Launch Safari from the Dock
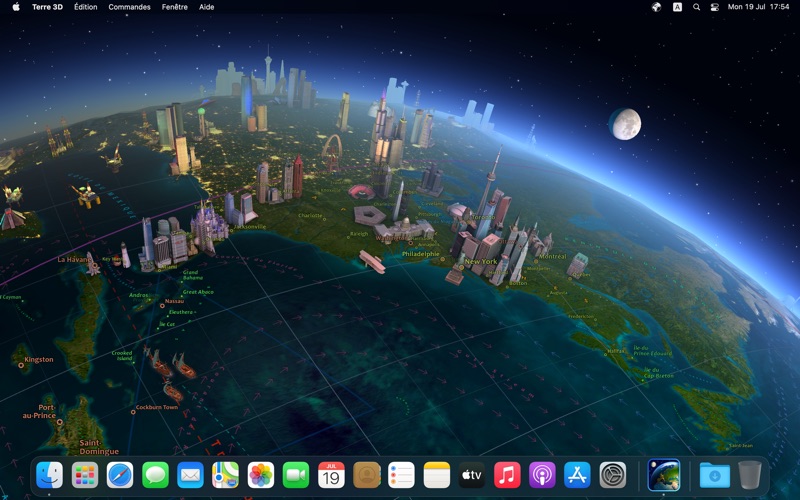This screenshot has height=500, width=800. point(120,475)
